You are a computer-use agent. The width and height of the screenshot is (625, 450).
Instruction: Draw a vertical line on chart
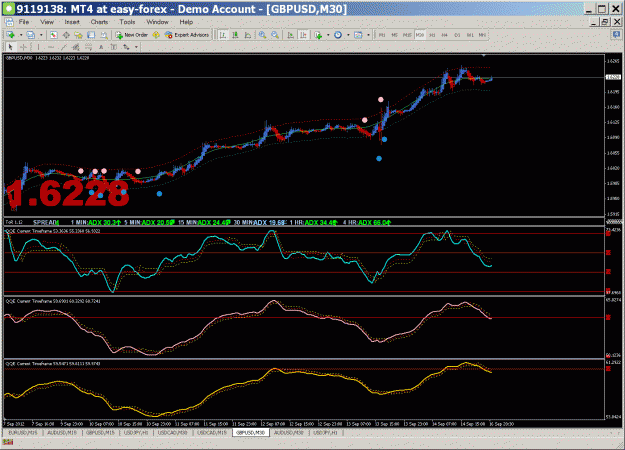pos(38,47)
